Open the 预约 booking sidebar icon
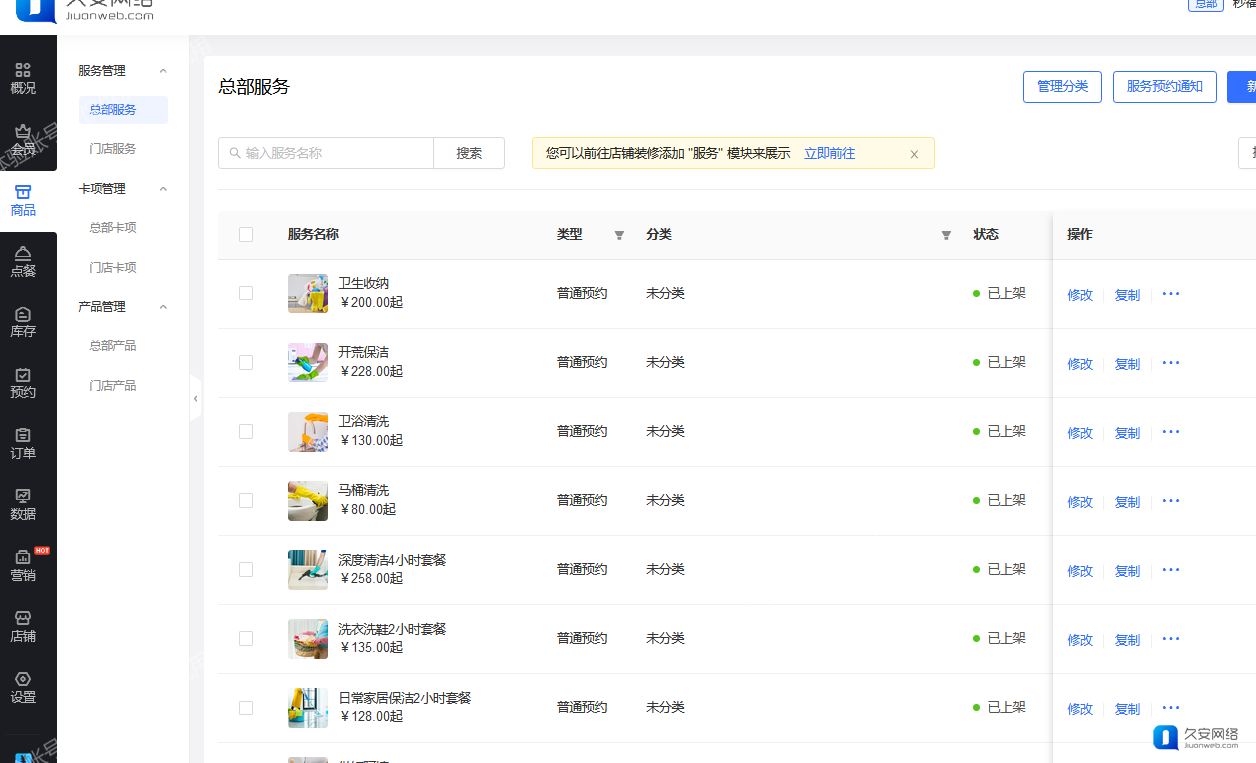The height and width of the screenshot is (763, 1256). click(23, 383)
